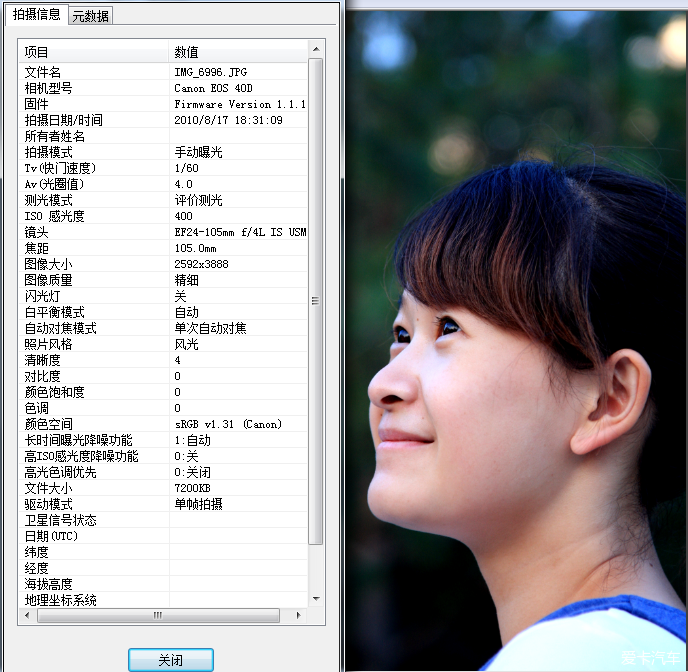Select the aperture value 4.0

coord(183,184)
